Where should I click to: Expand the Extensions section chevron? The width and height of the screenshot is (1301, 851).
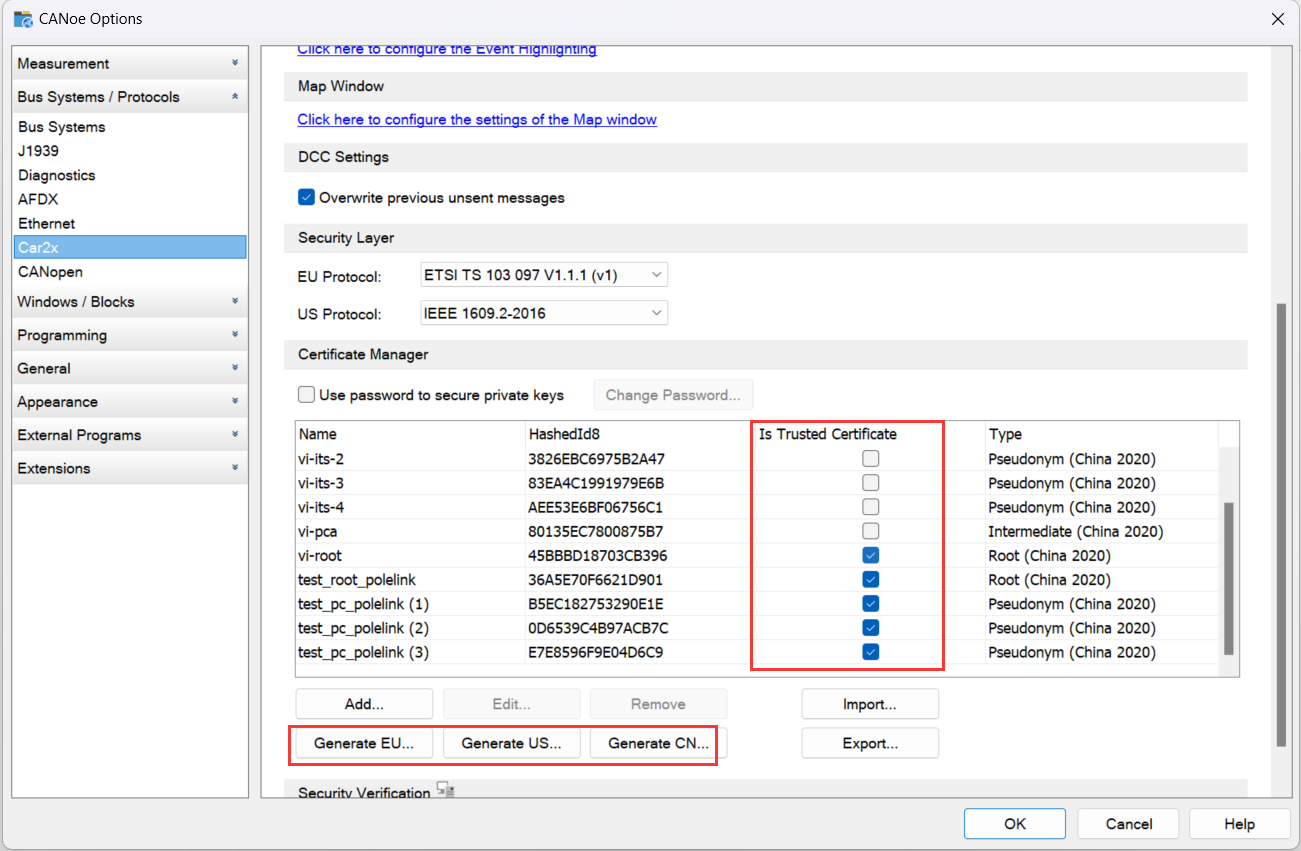click(235, 468)
